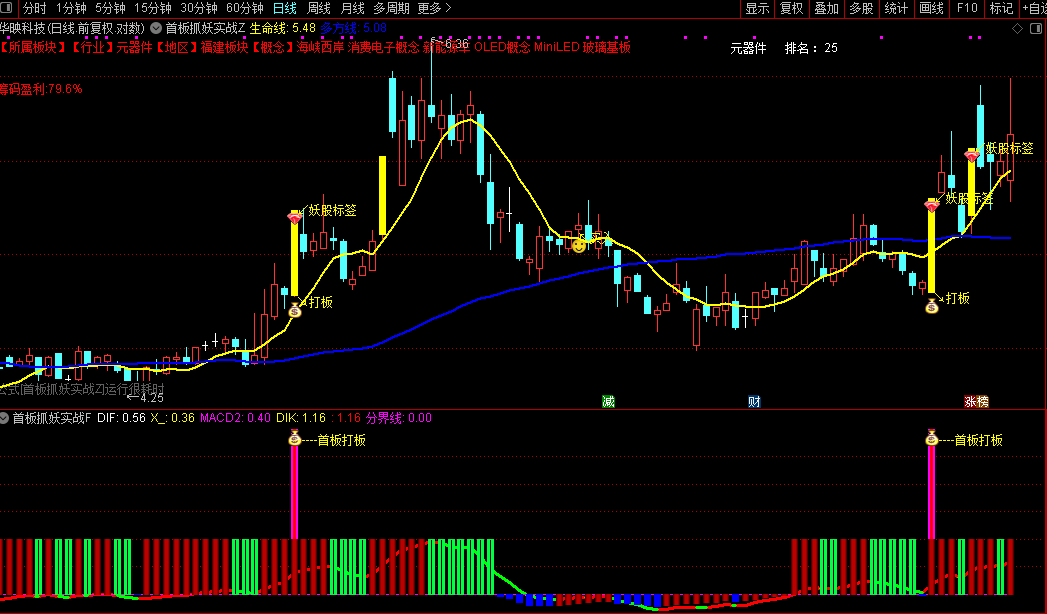The width and height of the screenshot is (1047, 614).
Task: Switch to 15分钟 period
Action: pyautogui.click(x=153, y=8)
